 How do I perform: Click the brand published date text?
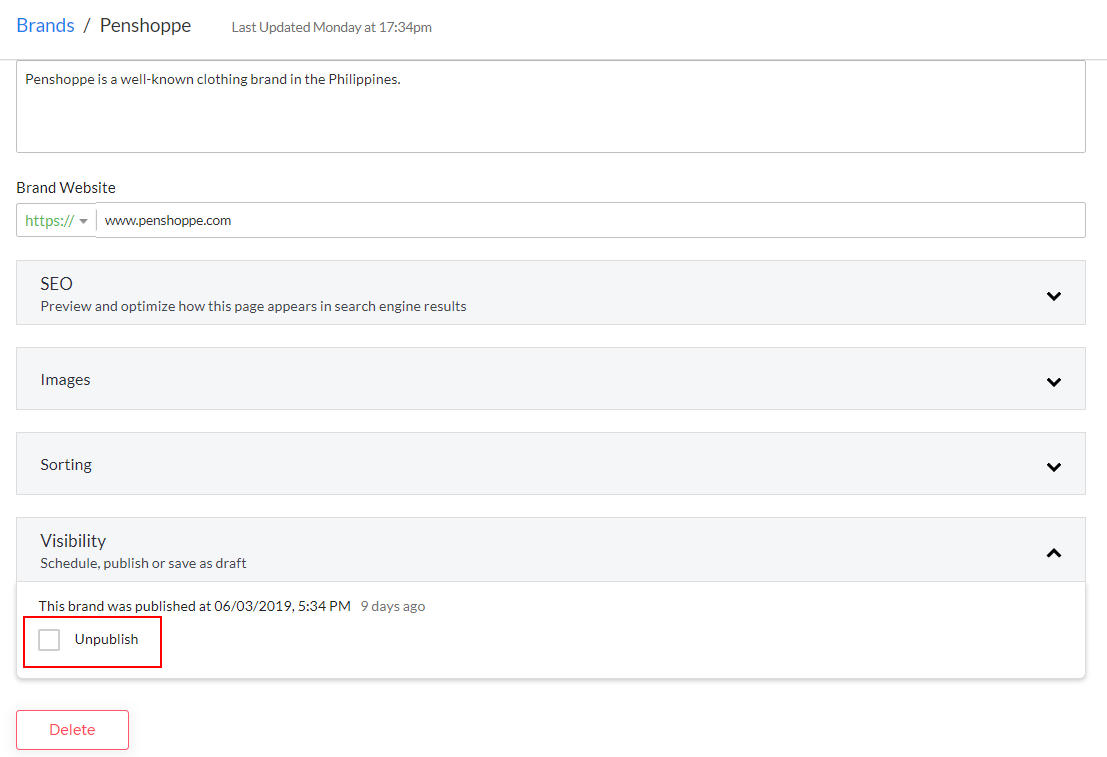pyautogui.click(x=195, y=606)
